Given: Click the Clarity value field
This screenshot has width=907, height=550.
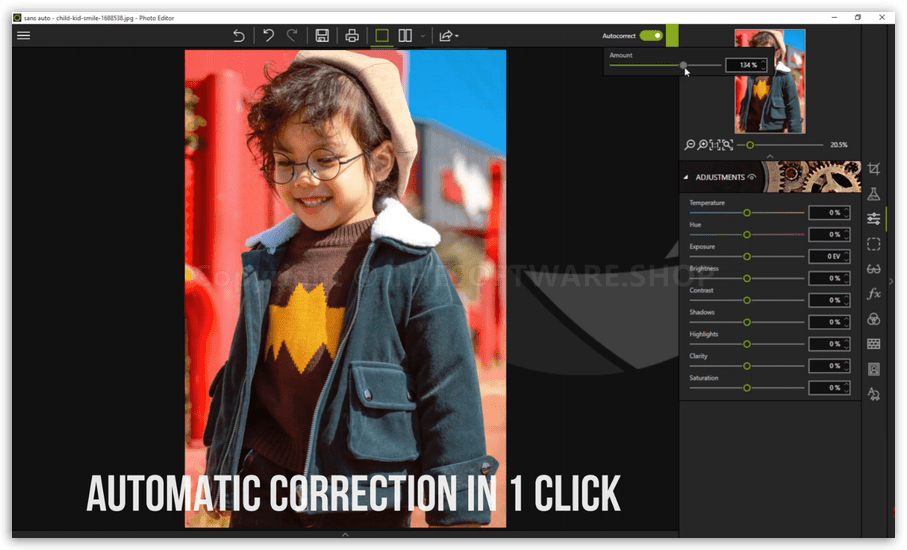Looking at the screenshot, I should point(829,366).
